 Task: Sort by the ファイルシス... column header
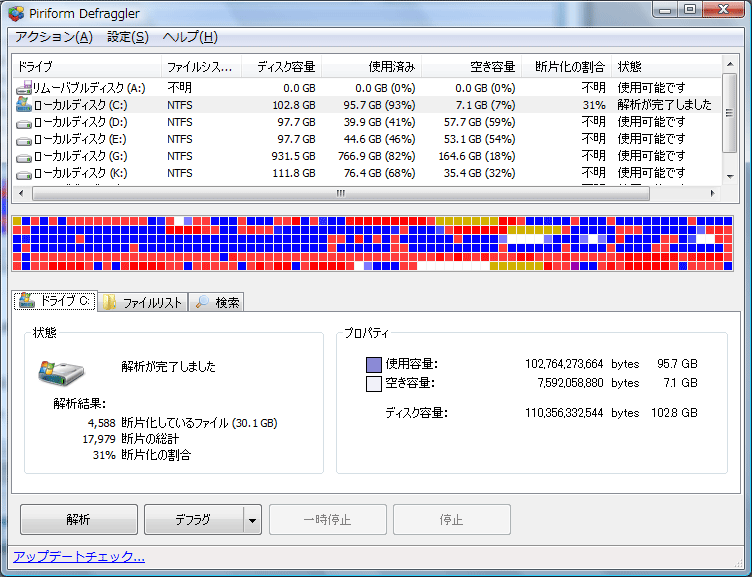point(201,67)
